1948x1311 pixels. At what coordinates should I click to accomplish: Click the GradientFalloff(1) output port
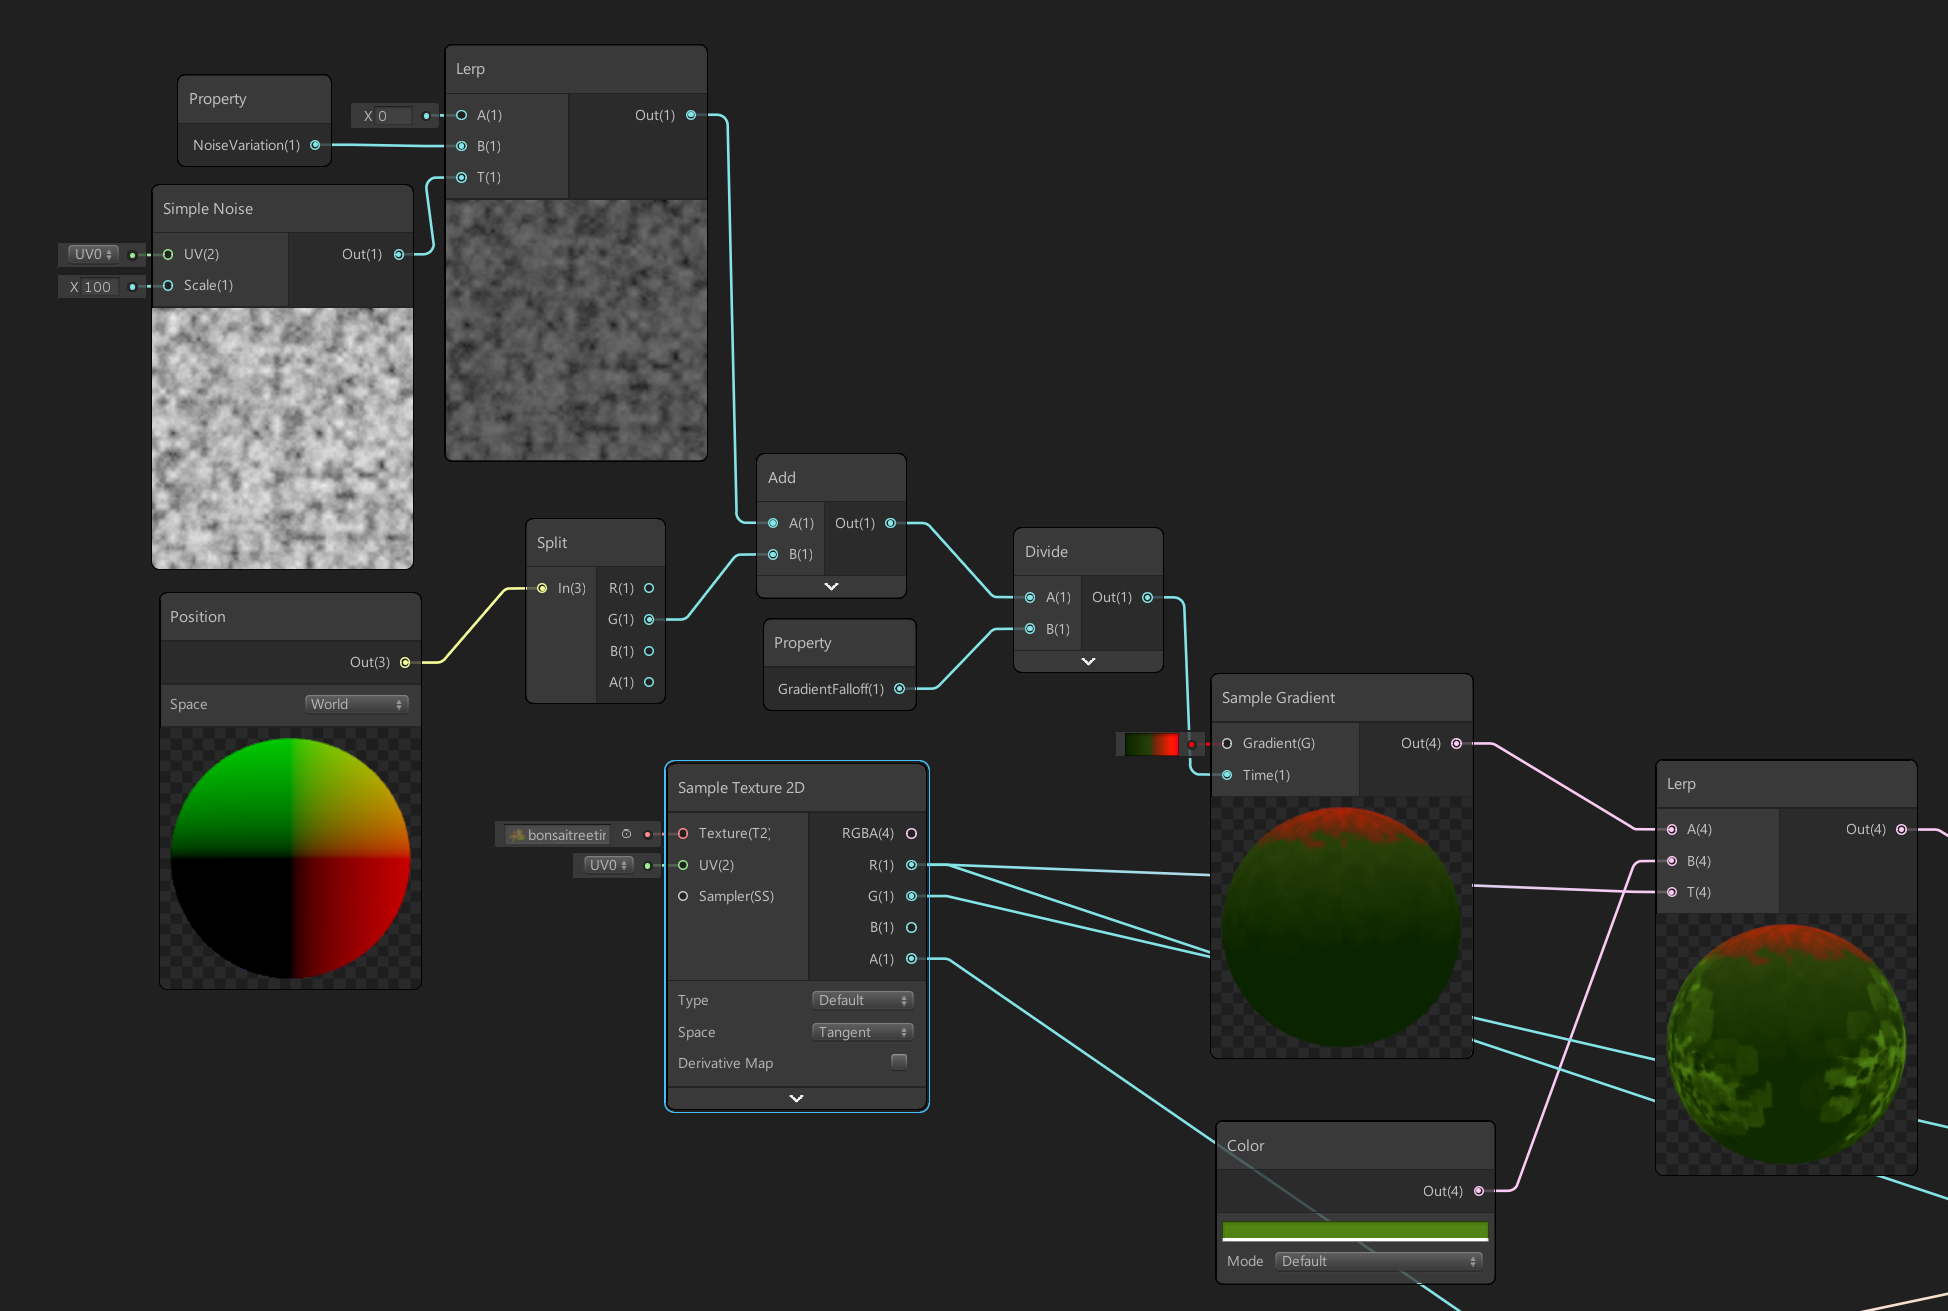click(899, 689)
